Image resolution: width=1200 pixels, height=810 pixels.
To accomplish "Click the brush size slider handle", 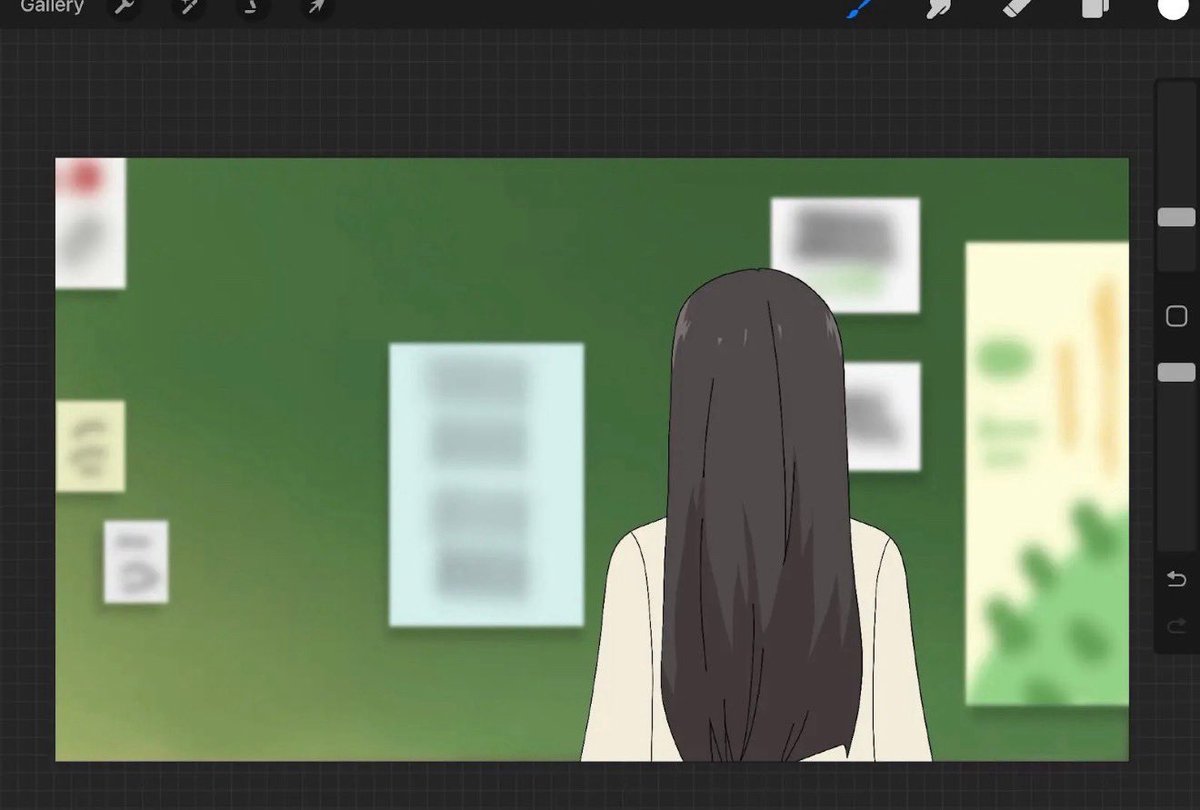I will click(1176, 217).
